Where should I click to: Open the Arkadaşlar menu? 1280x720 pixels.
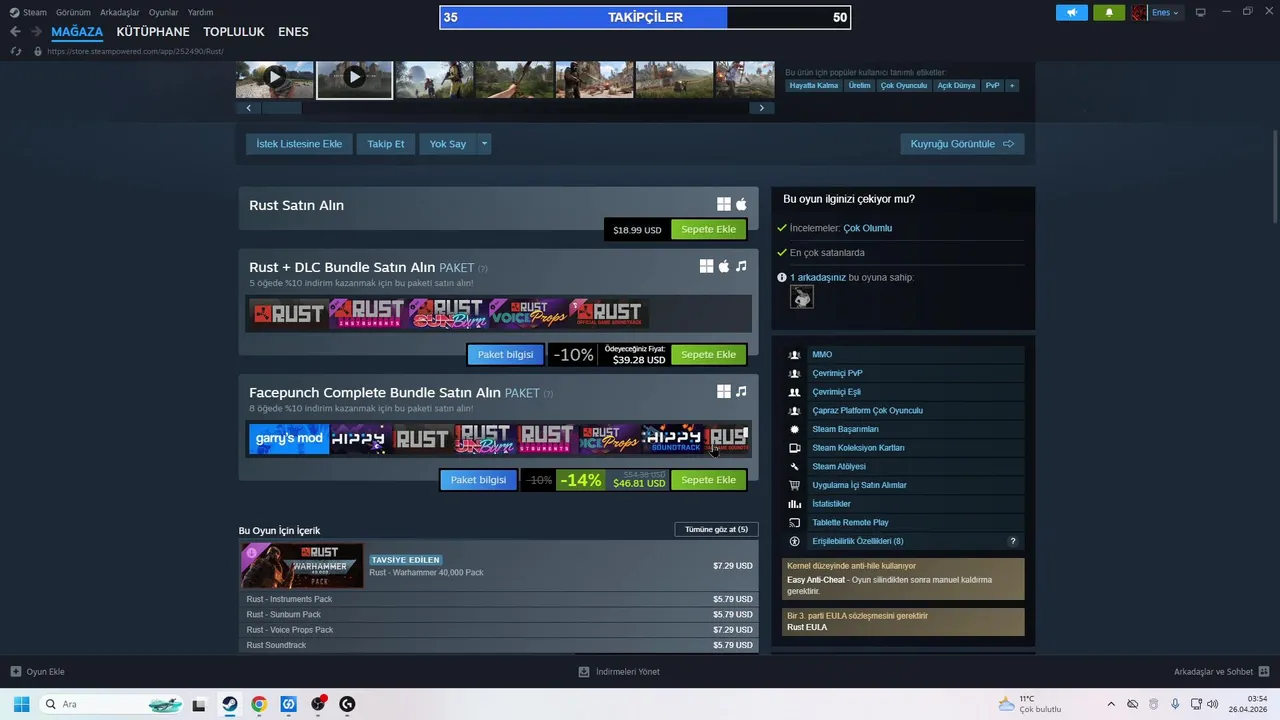119,13
